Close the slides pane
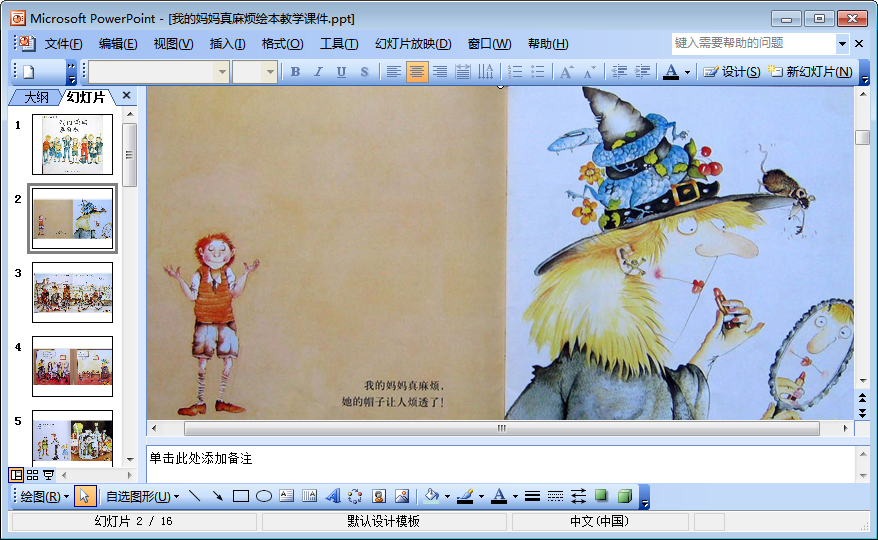878x540 pixels. click(127, 95)
